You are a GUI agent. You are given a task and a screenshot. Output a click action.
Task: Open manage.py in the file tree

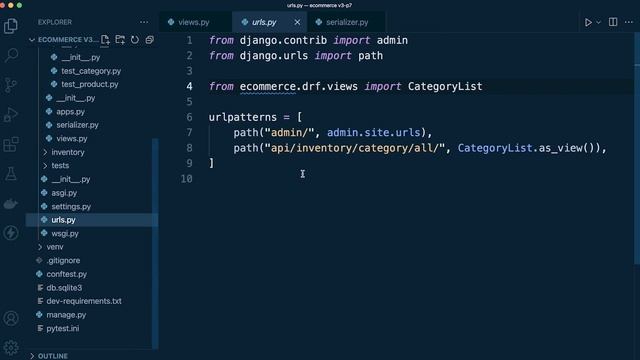click(66, 315)
